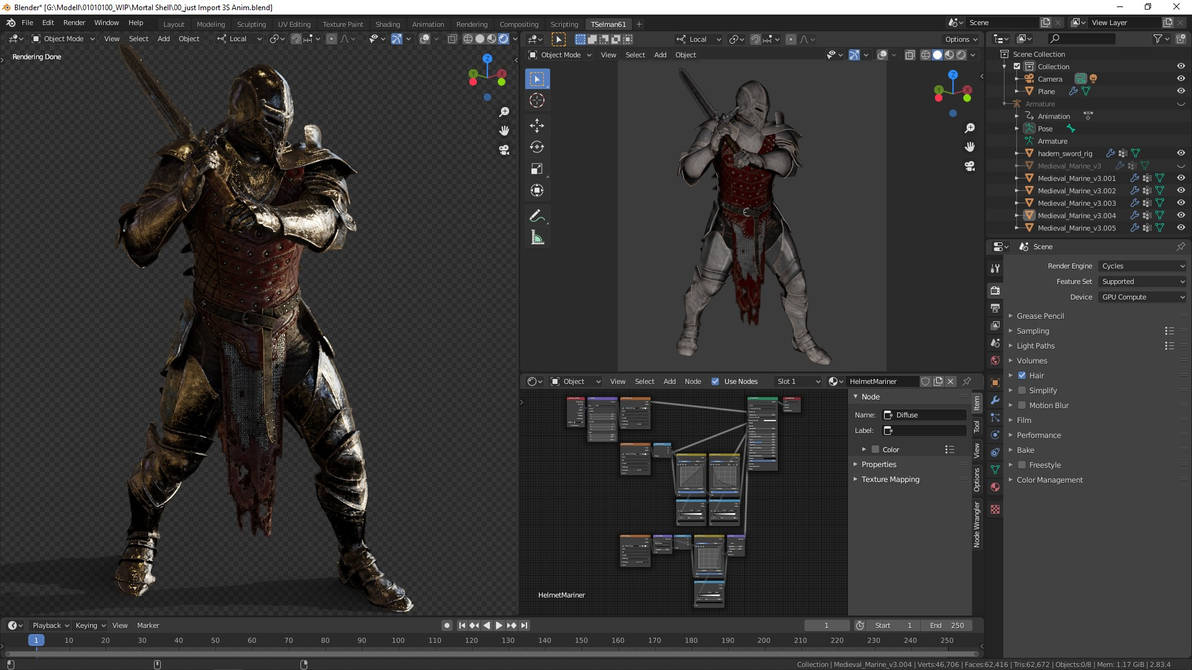This screenshot has width=1192, height=670.
Task: Select the Transform tool
Action: pos(537,190)
